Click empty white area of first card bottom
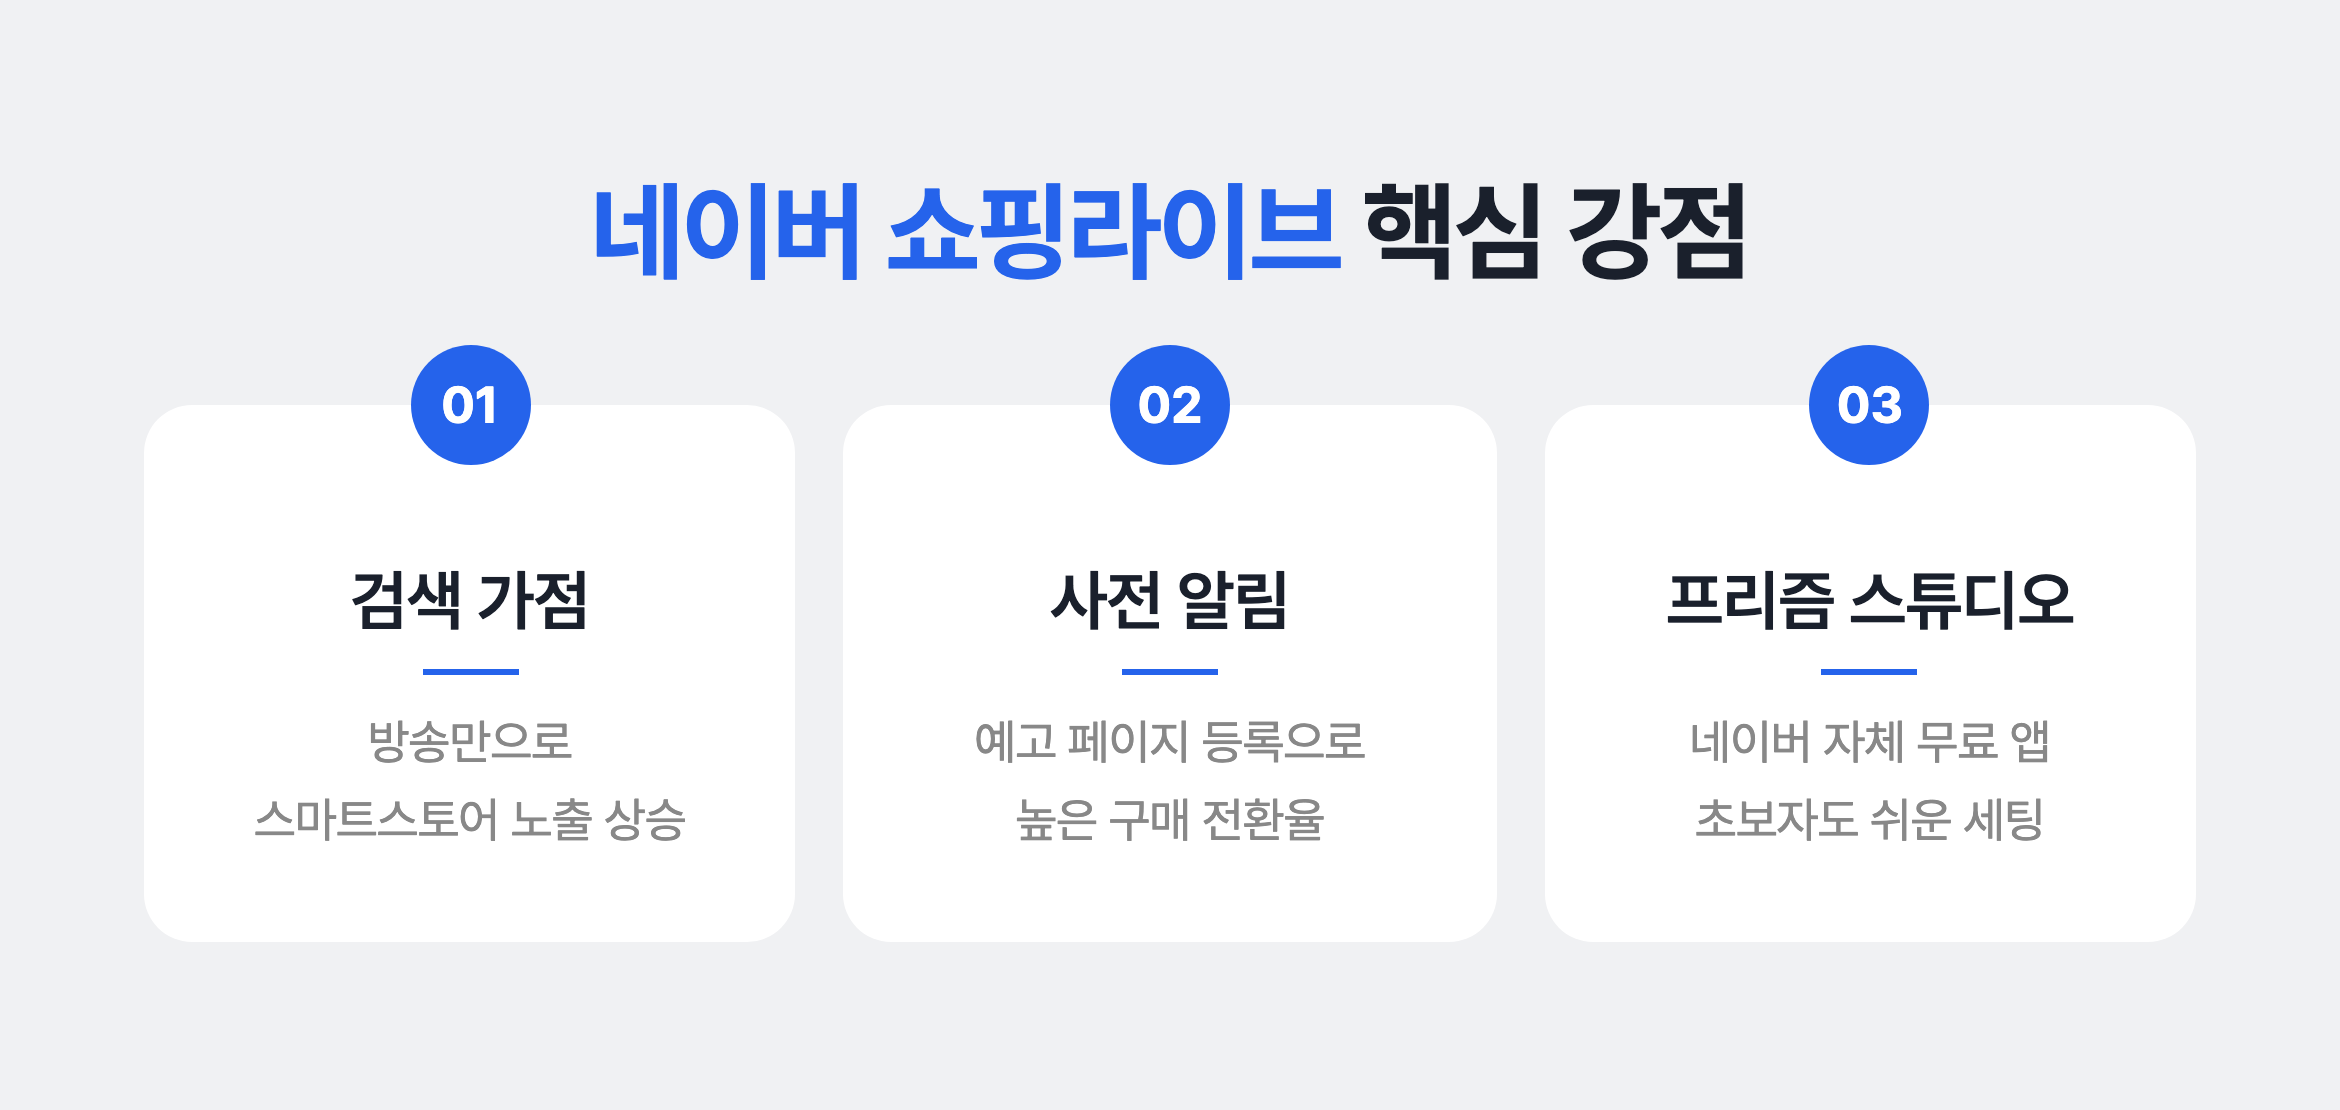 [470, 895]
